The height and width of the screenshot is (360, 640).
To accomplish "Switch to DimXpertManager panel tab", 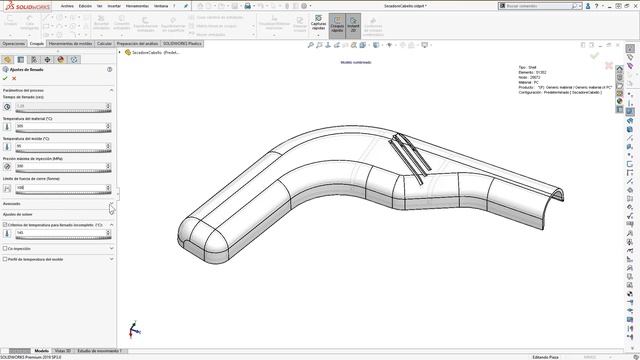I will [47, 60].
